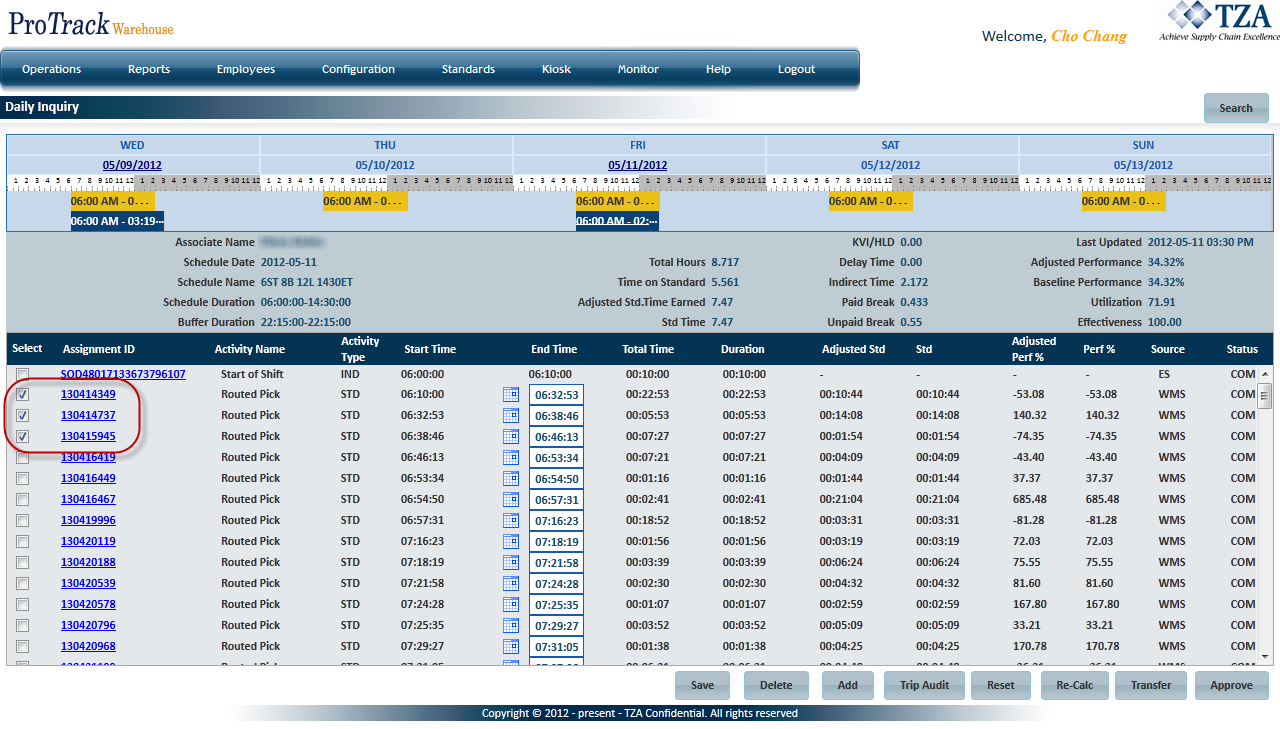1280x729 pixels.
Task: Open the Standards menu
Action: click(468, 70)
